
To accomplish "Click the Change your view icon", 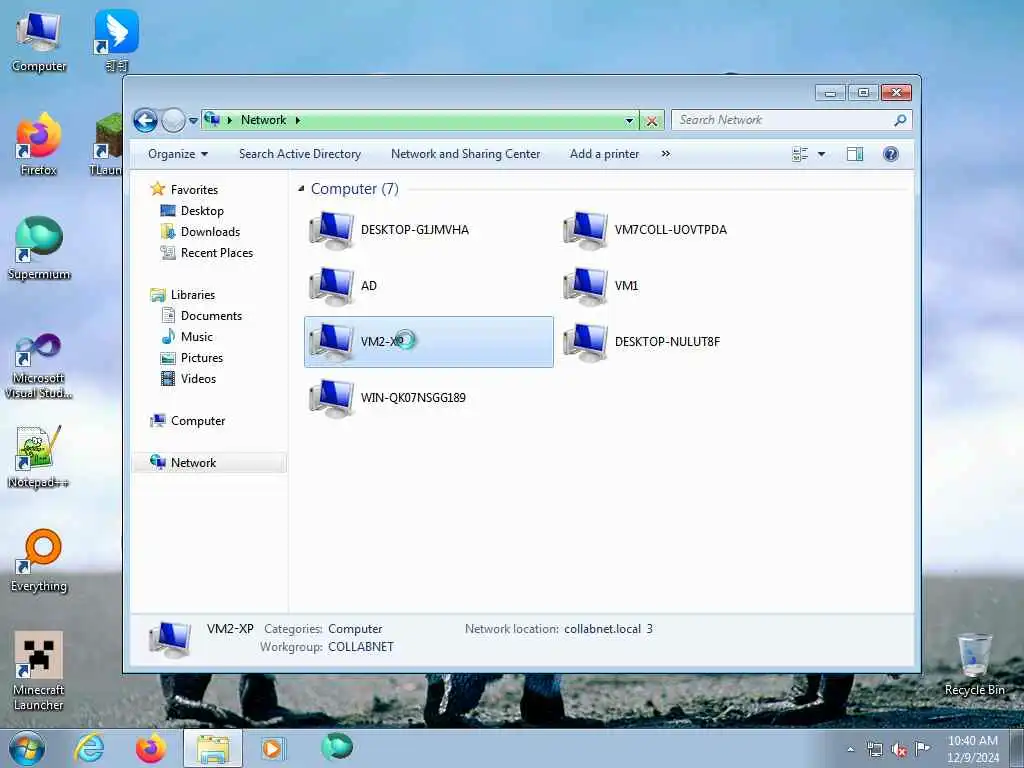I will (x=800, y=154).
